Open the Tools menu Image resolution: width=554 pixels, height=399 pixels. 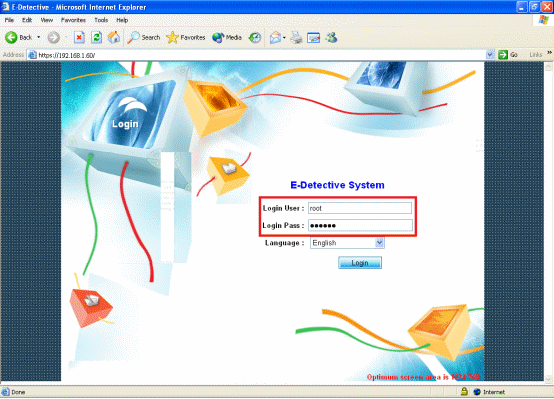click(x=101, y=20)
